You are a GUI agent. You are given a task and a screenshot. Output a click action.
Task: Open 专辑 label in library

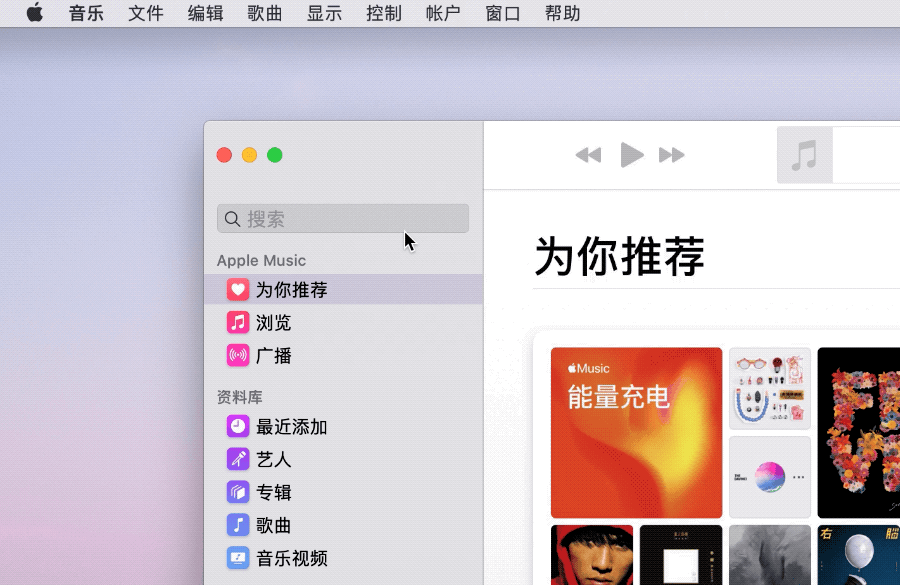coord(274,493)
